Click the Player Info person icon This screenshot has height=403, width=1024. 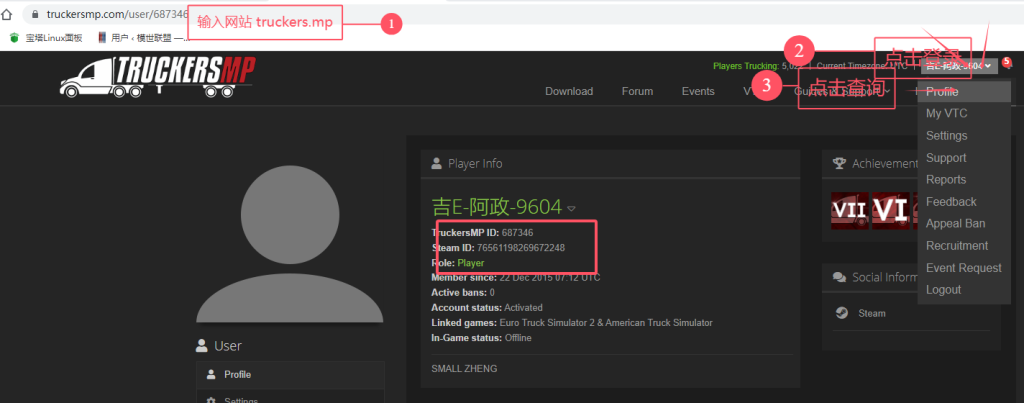click(x=437, y=163)
